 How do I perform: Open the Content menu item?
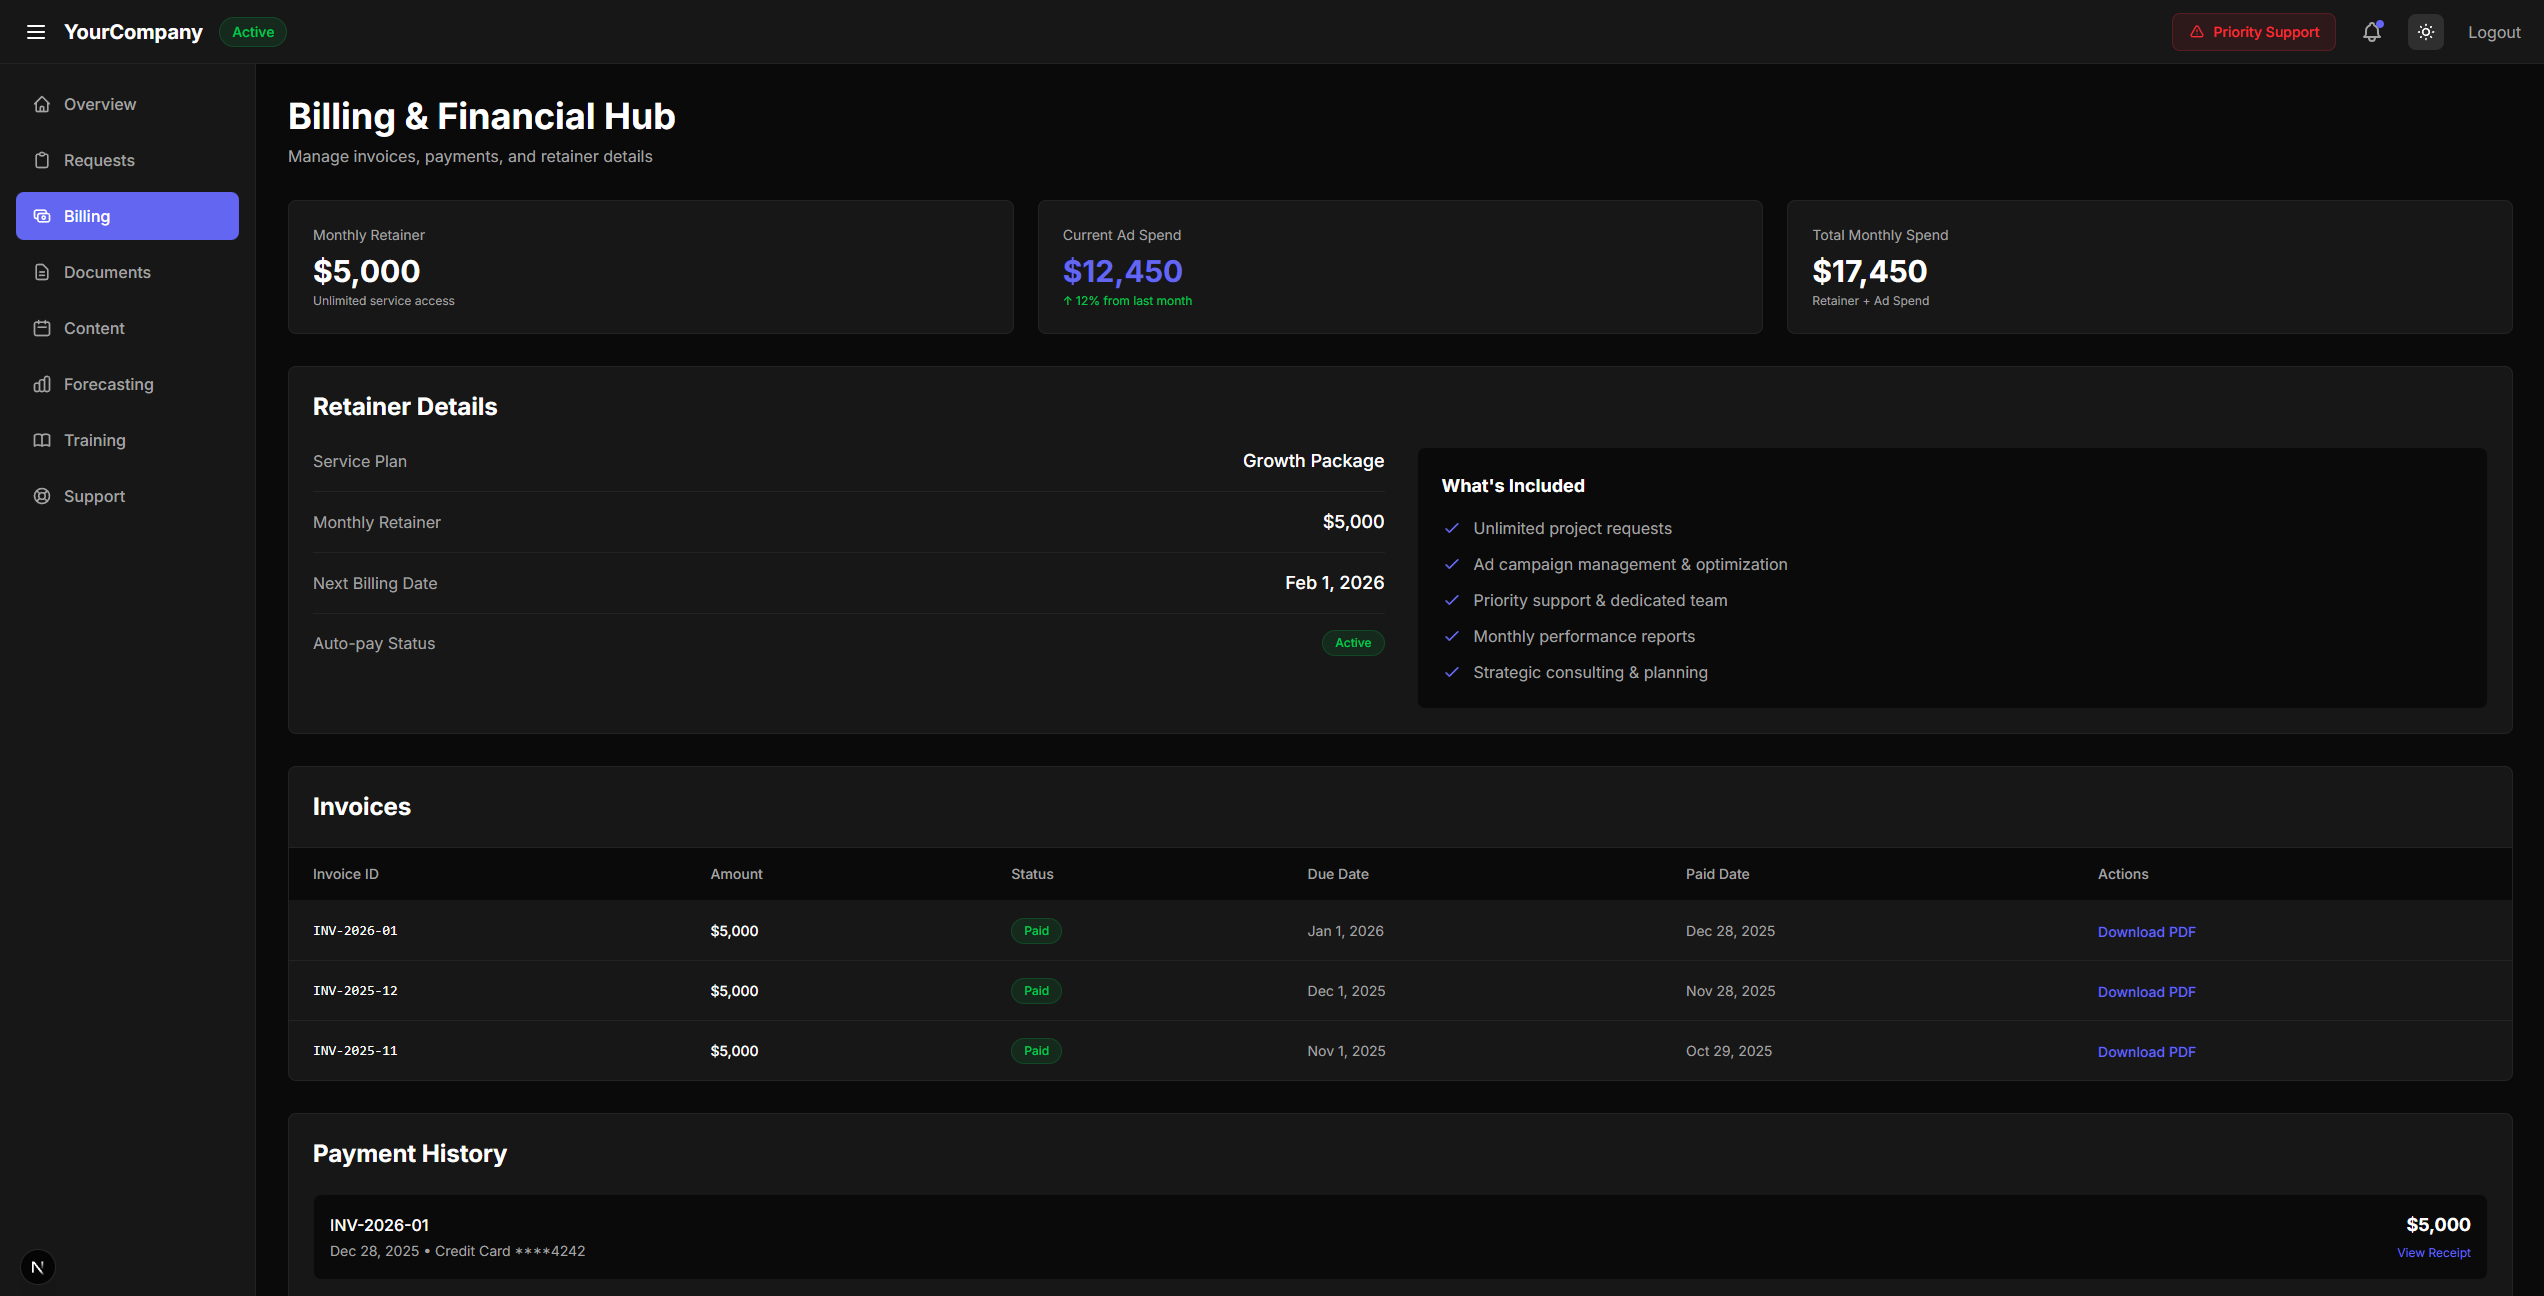click(94, 328)
